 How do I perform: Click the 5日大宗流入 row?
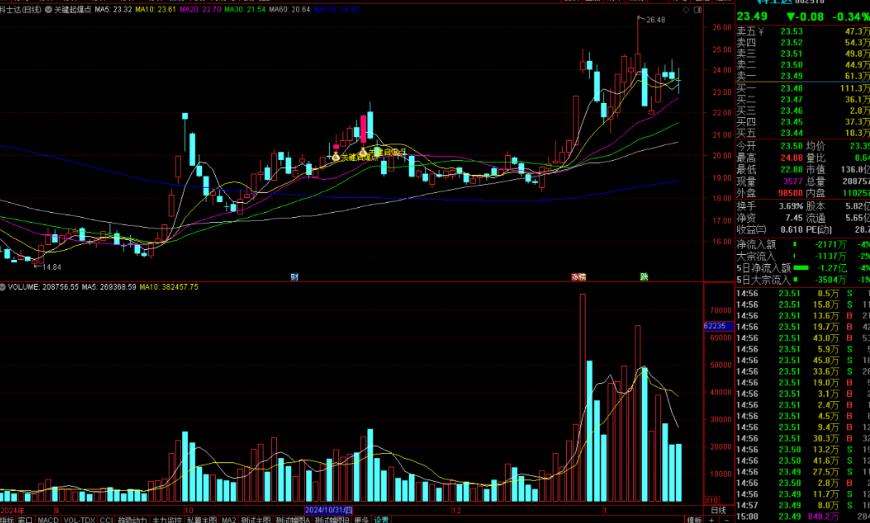[x=803, y=280]
